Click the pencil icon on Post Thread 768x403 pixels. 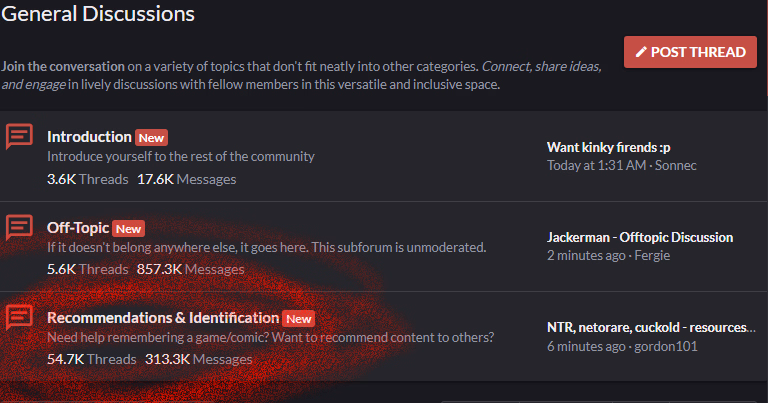[x=641, y=52]
